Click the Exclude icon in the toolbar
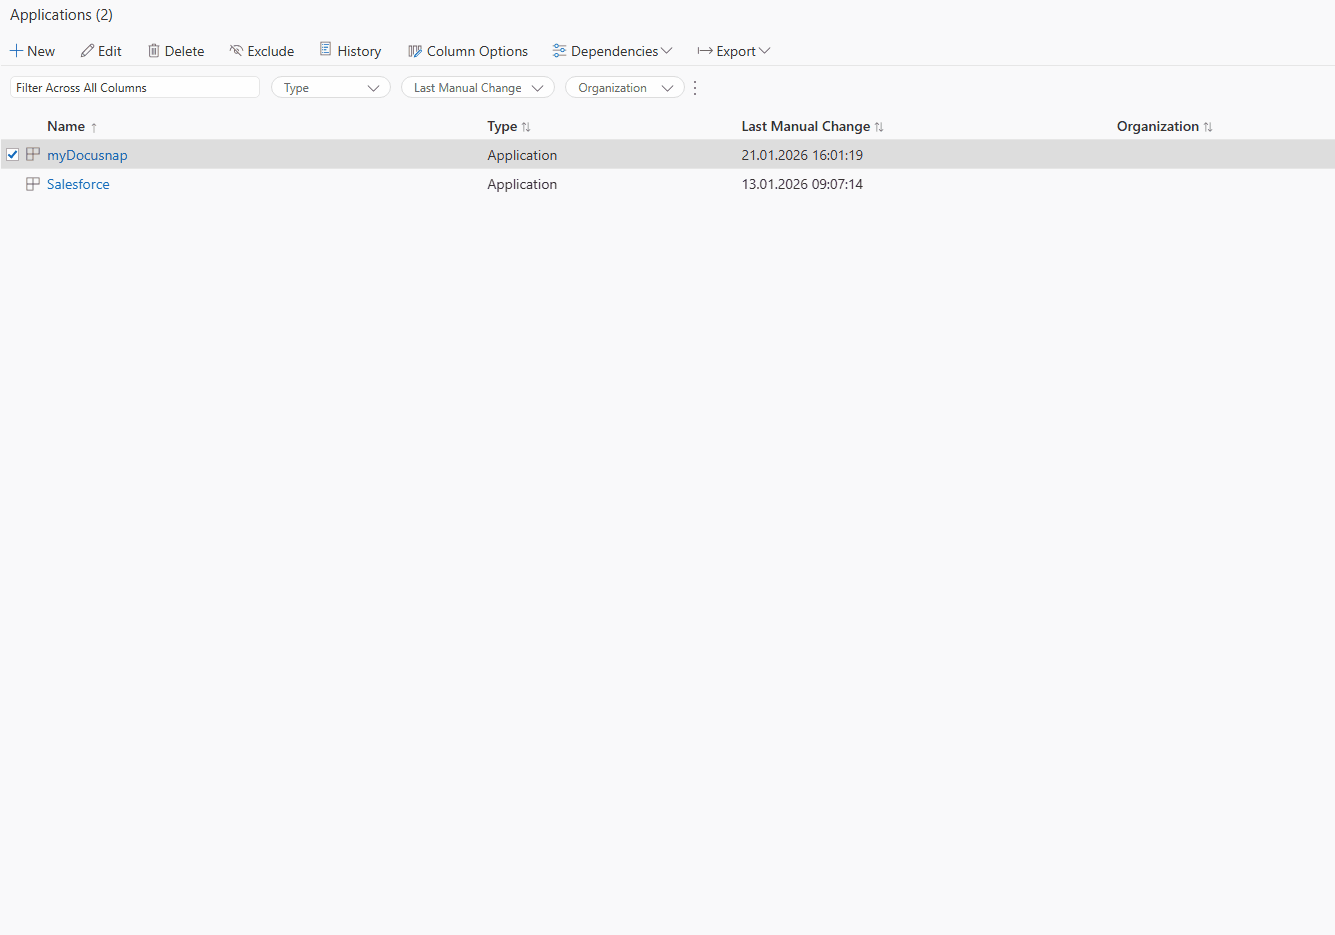This screenshot has height=935, width=1335. coord(235,50)
